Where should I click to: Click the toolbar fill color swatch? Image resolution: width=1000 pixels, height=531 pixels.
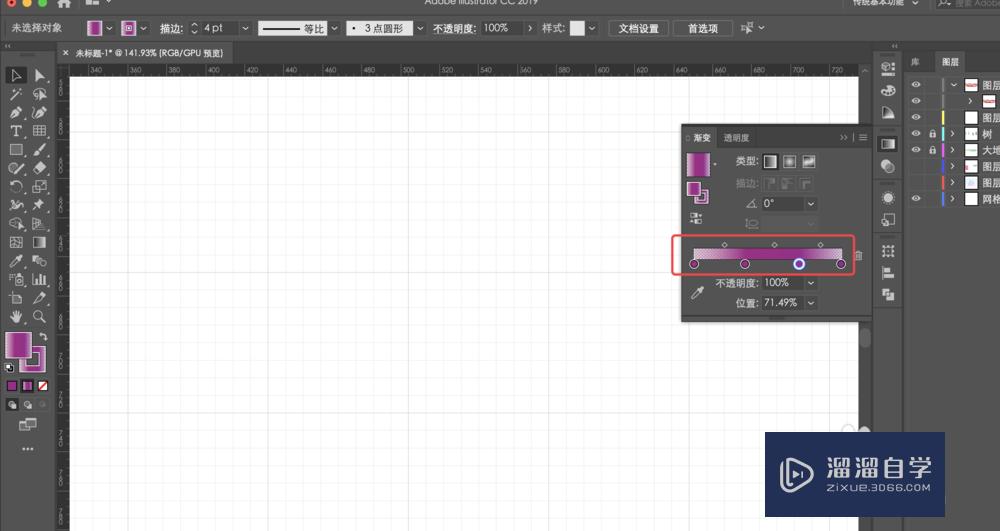[x=18, y=345]
